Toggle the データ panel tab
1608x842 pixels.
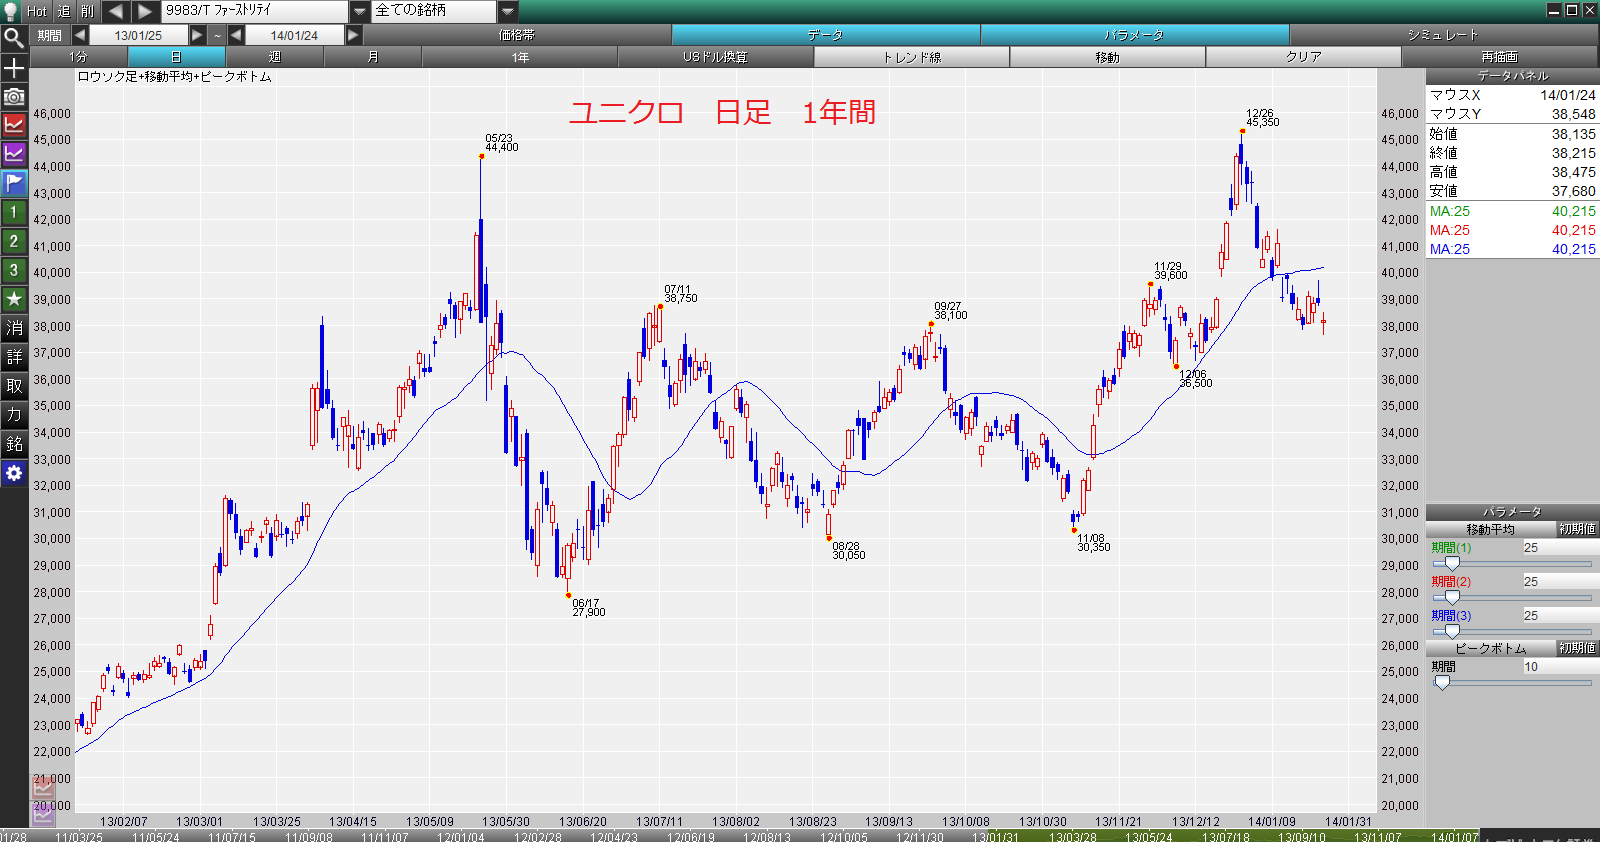[x=826, y=35]
